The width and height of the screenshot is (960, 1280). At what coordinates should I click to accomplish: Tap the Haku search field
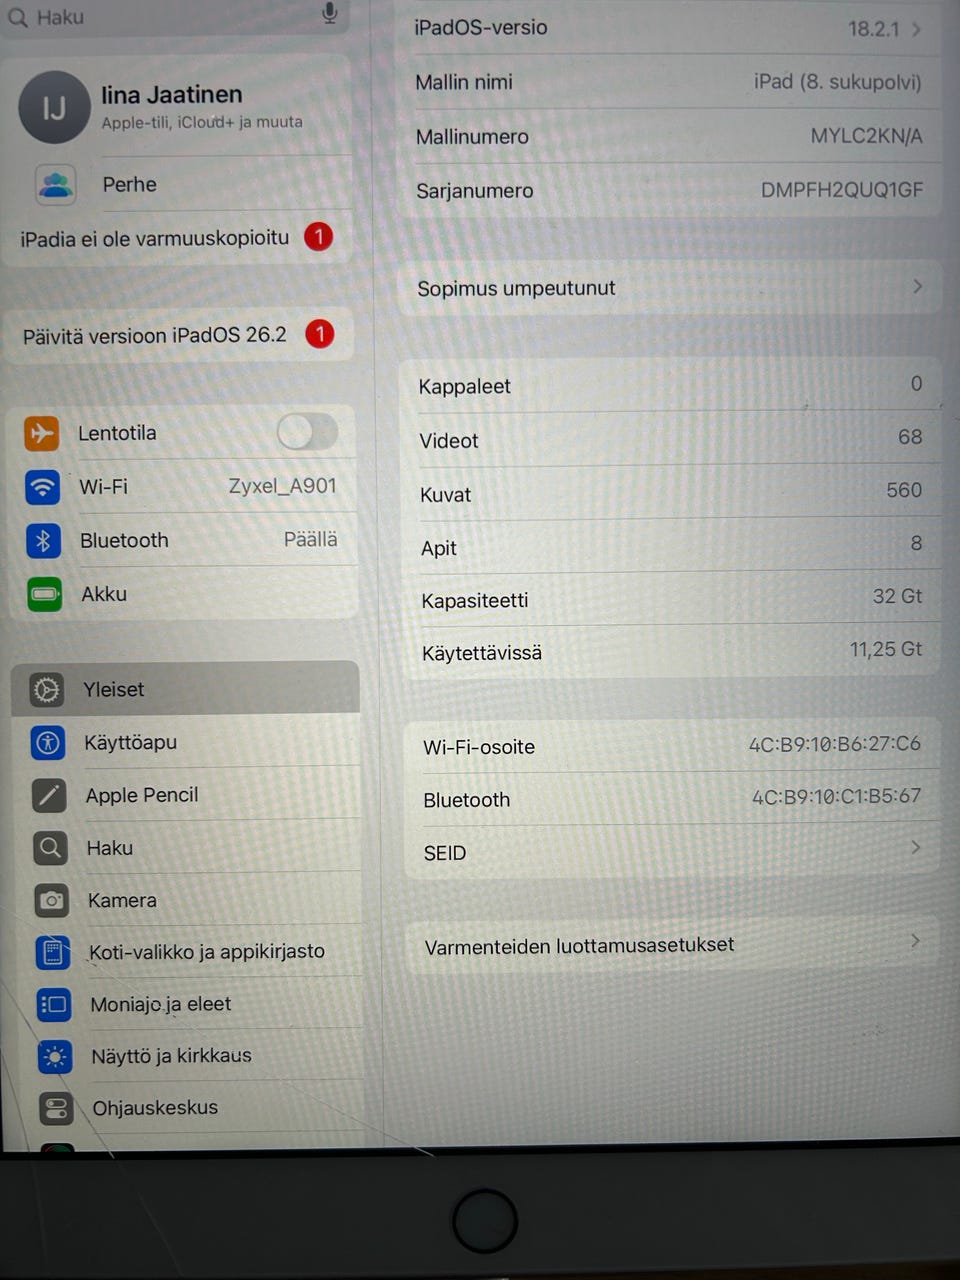pos(176,17)
